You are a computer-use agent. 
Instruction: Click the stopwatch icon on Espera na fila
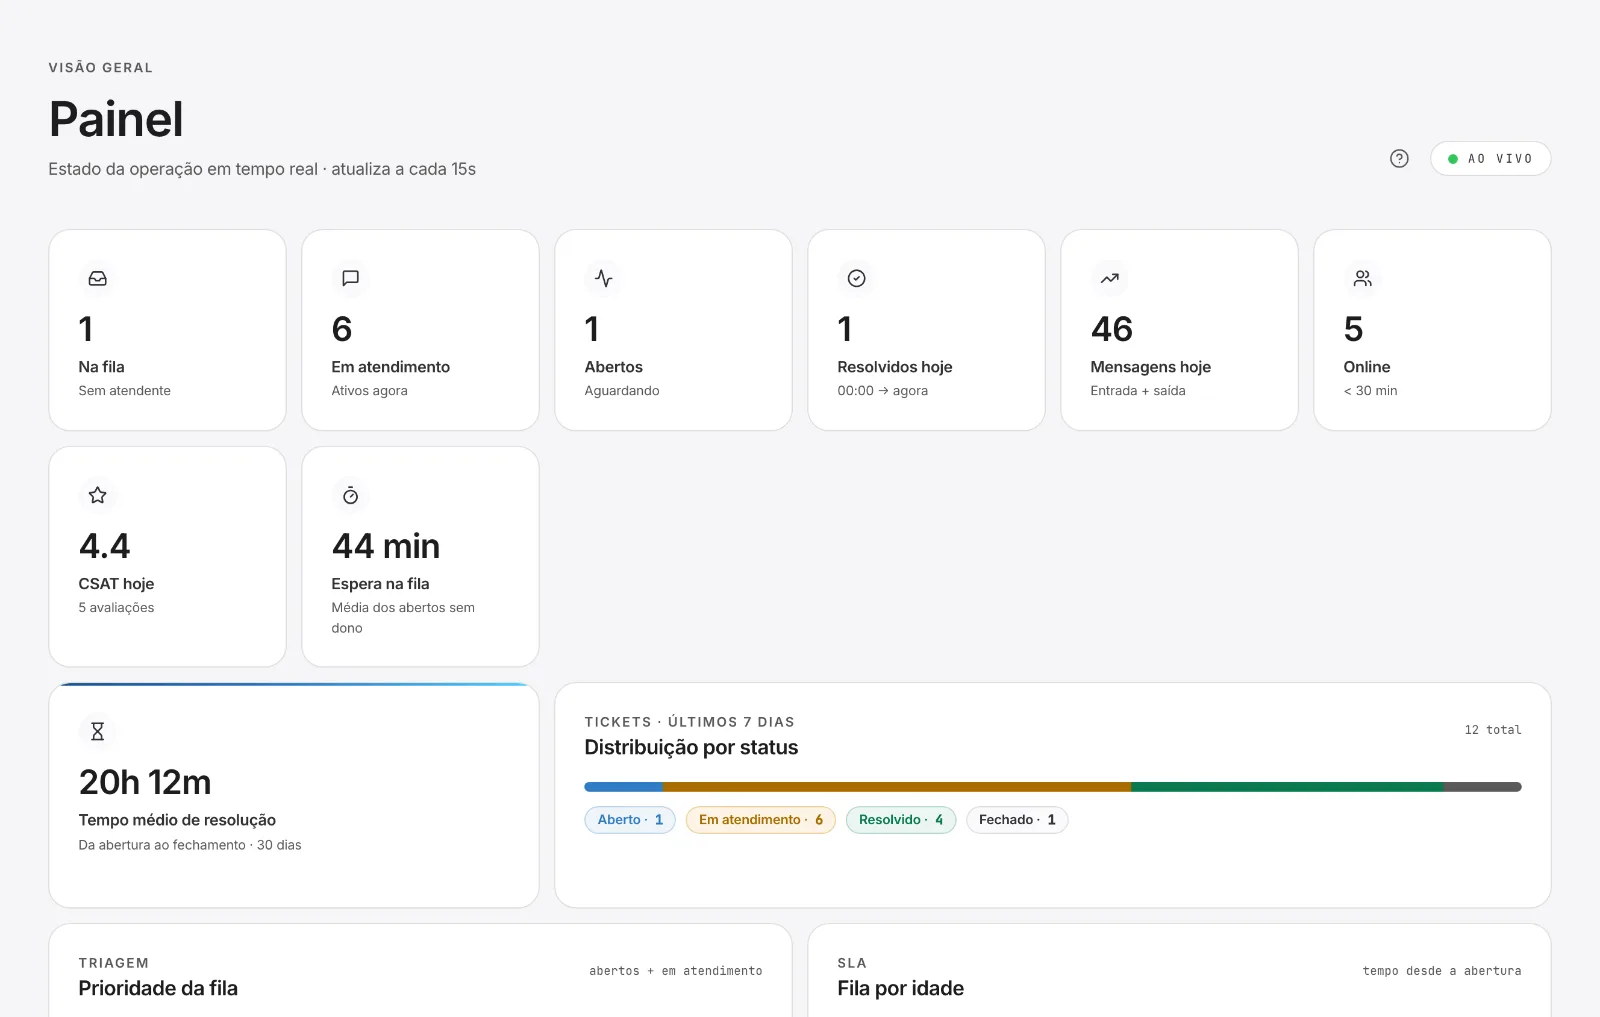click(x=350, y=495)
